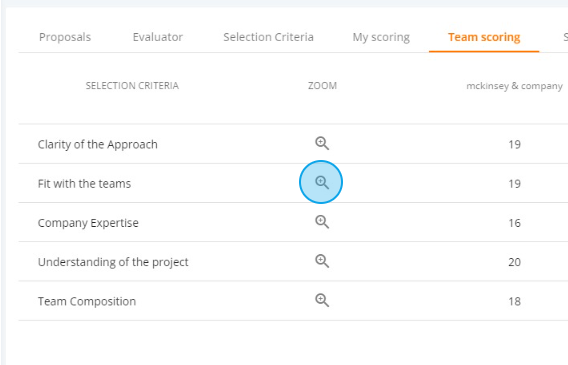Go to Selection Criteria tab

(x=268, y=37)
